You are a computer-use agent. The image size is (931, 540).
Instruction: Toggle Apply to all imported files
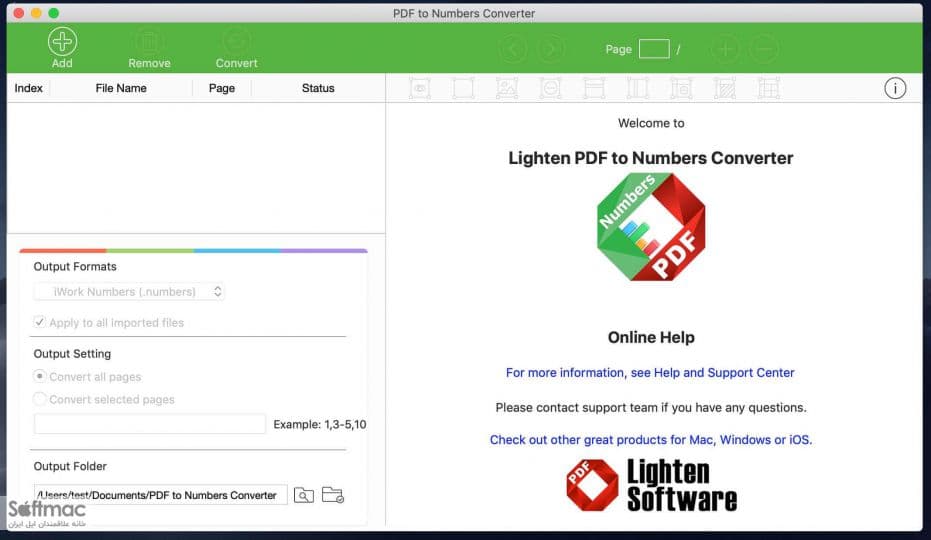click(39, 322)
